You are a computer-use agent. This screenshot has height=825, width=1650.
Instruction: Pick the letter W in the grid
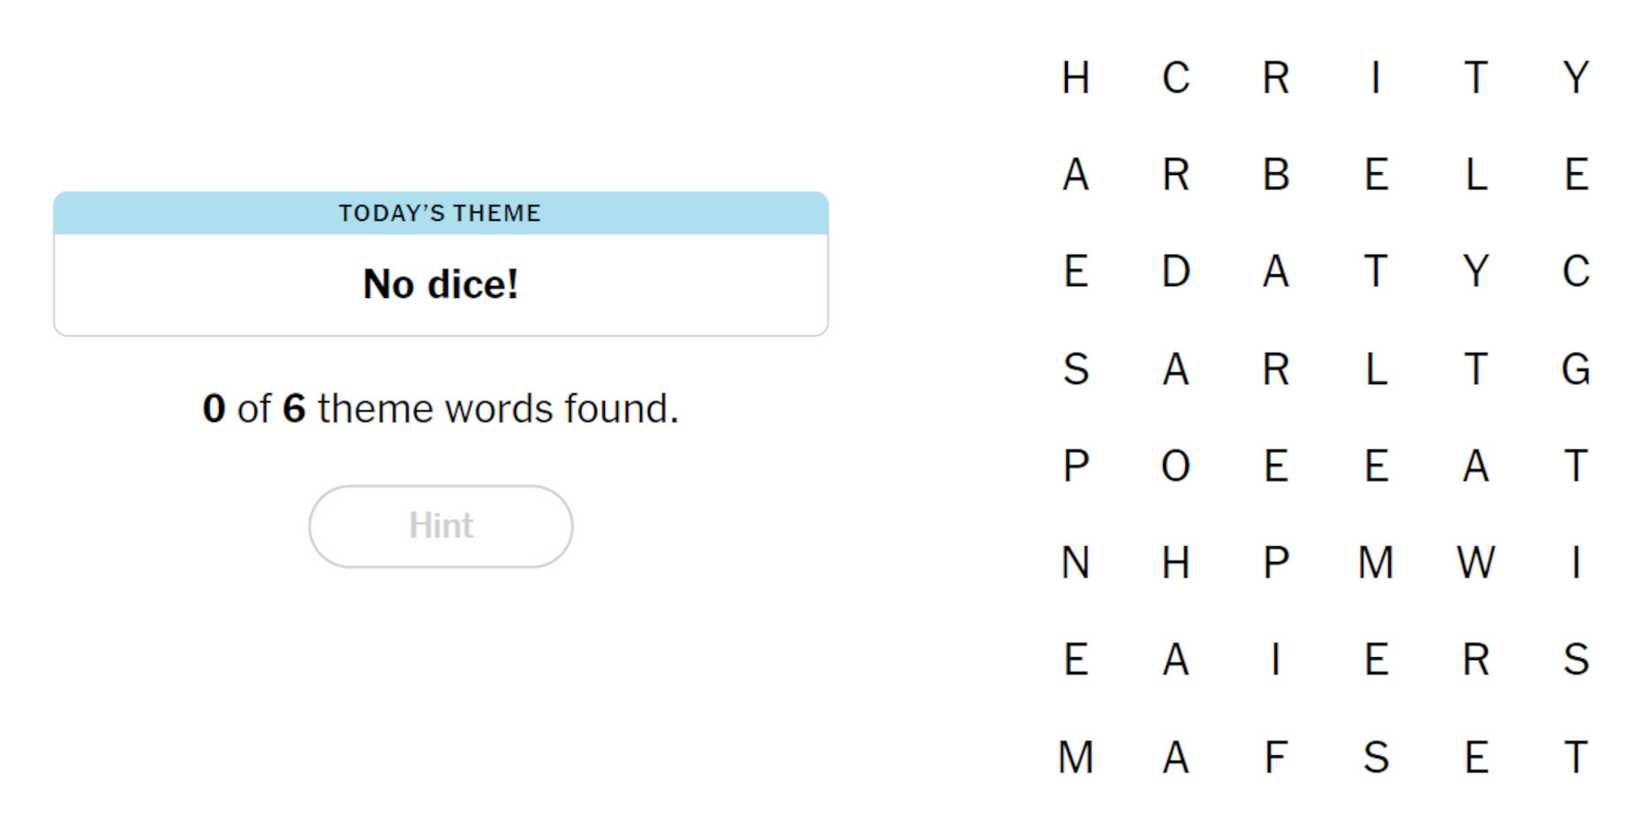coord(1475,563)
